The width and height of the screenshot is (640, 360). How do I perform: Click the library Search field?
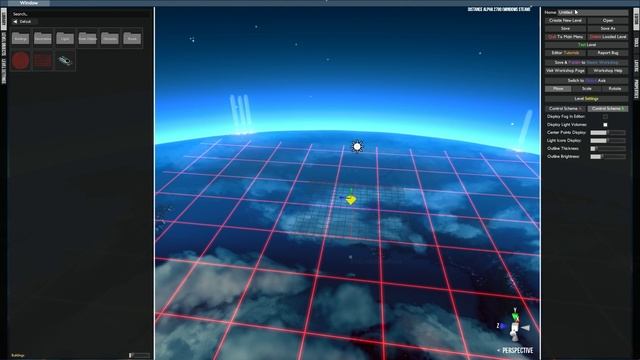click(81, 14)
